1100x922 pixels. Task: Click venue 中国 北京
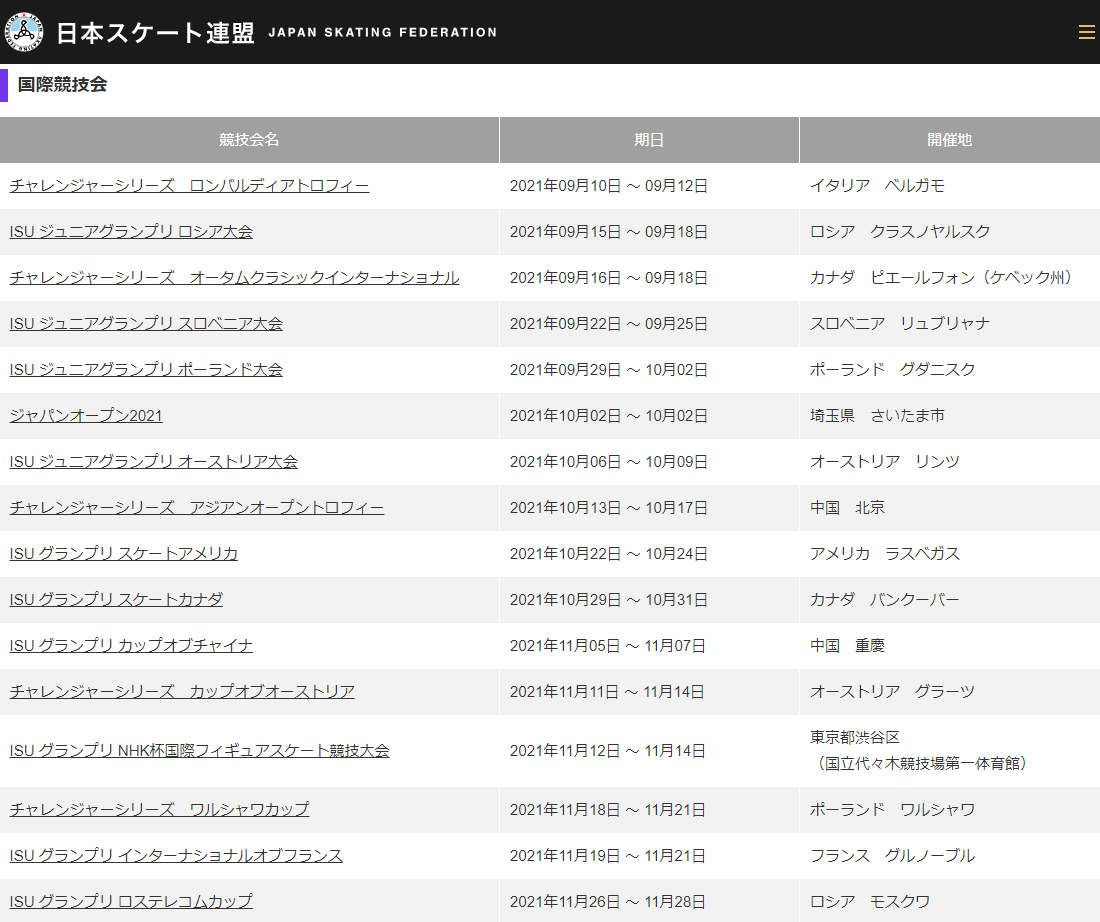(847, 507)
